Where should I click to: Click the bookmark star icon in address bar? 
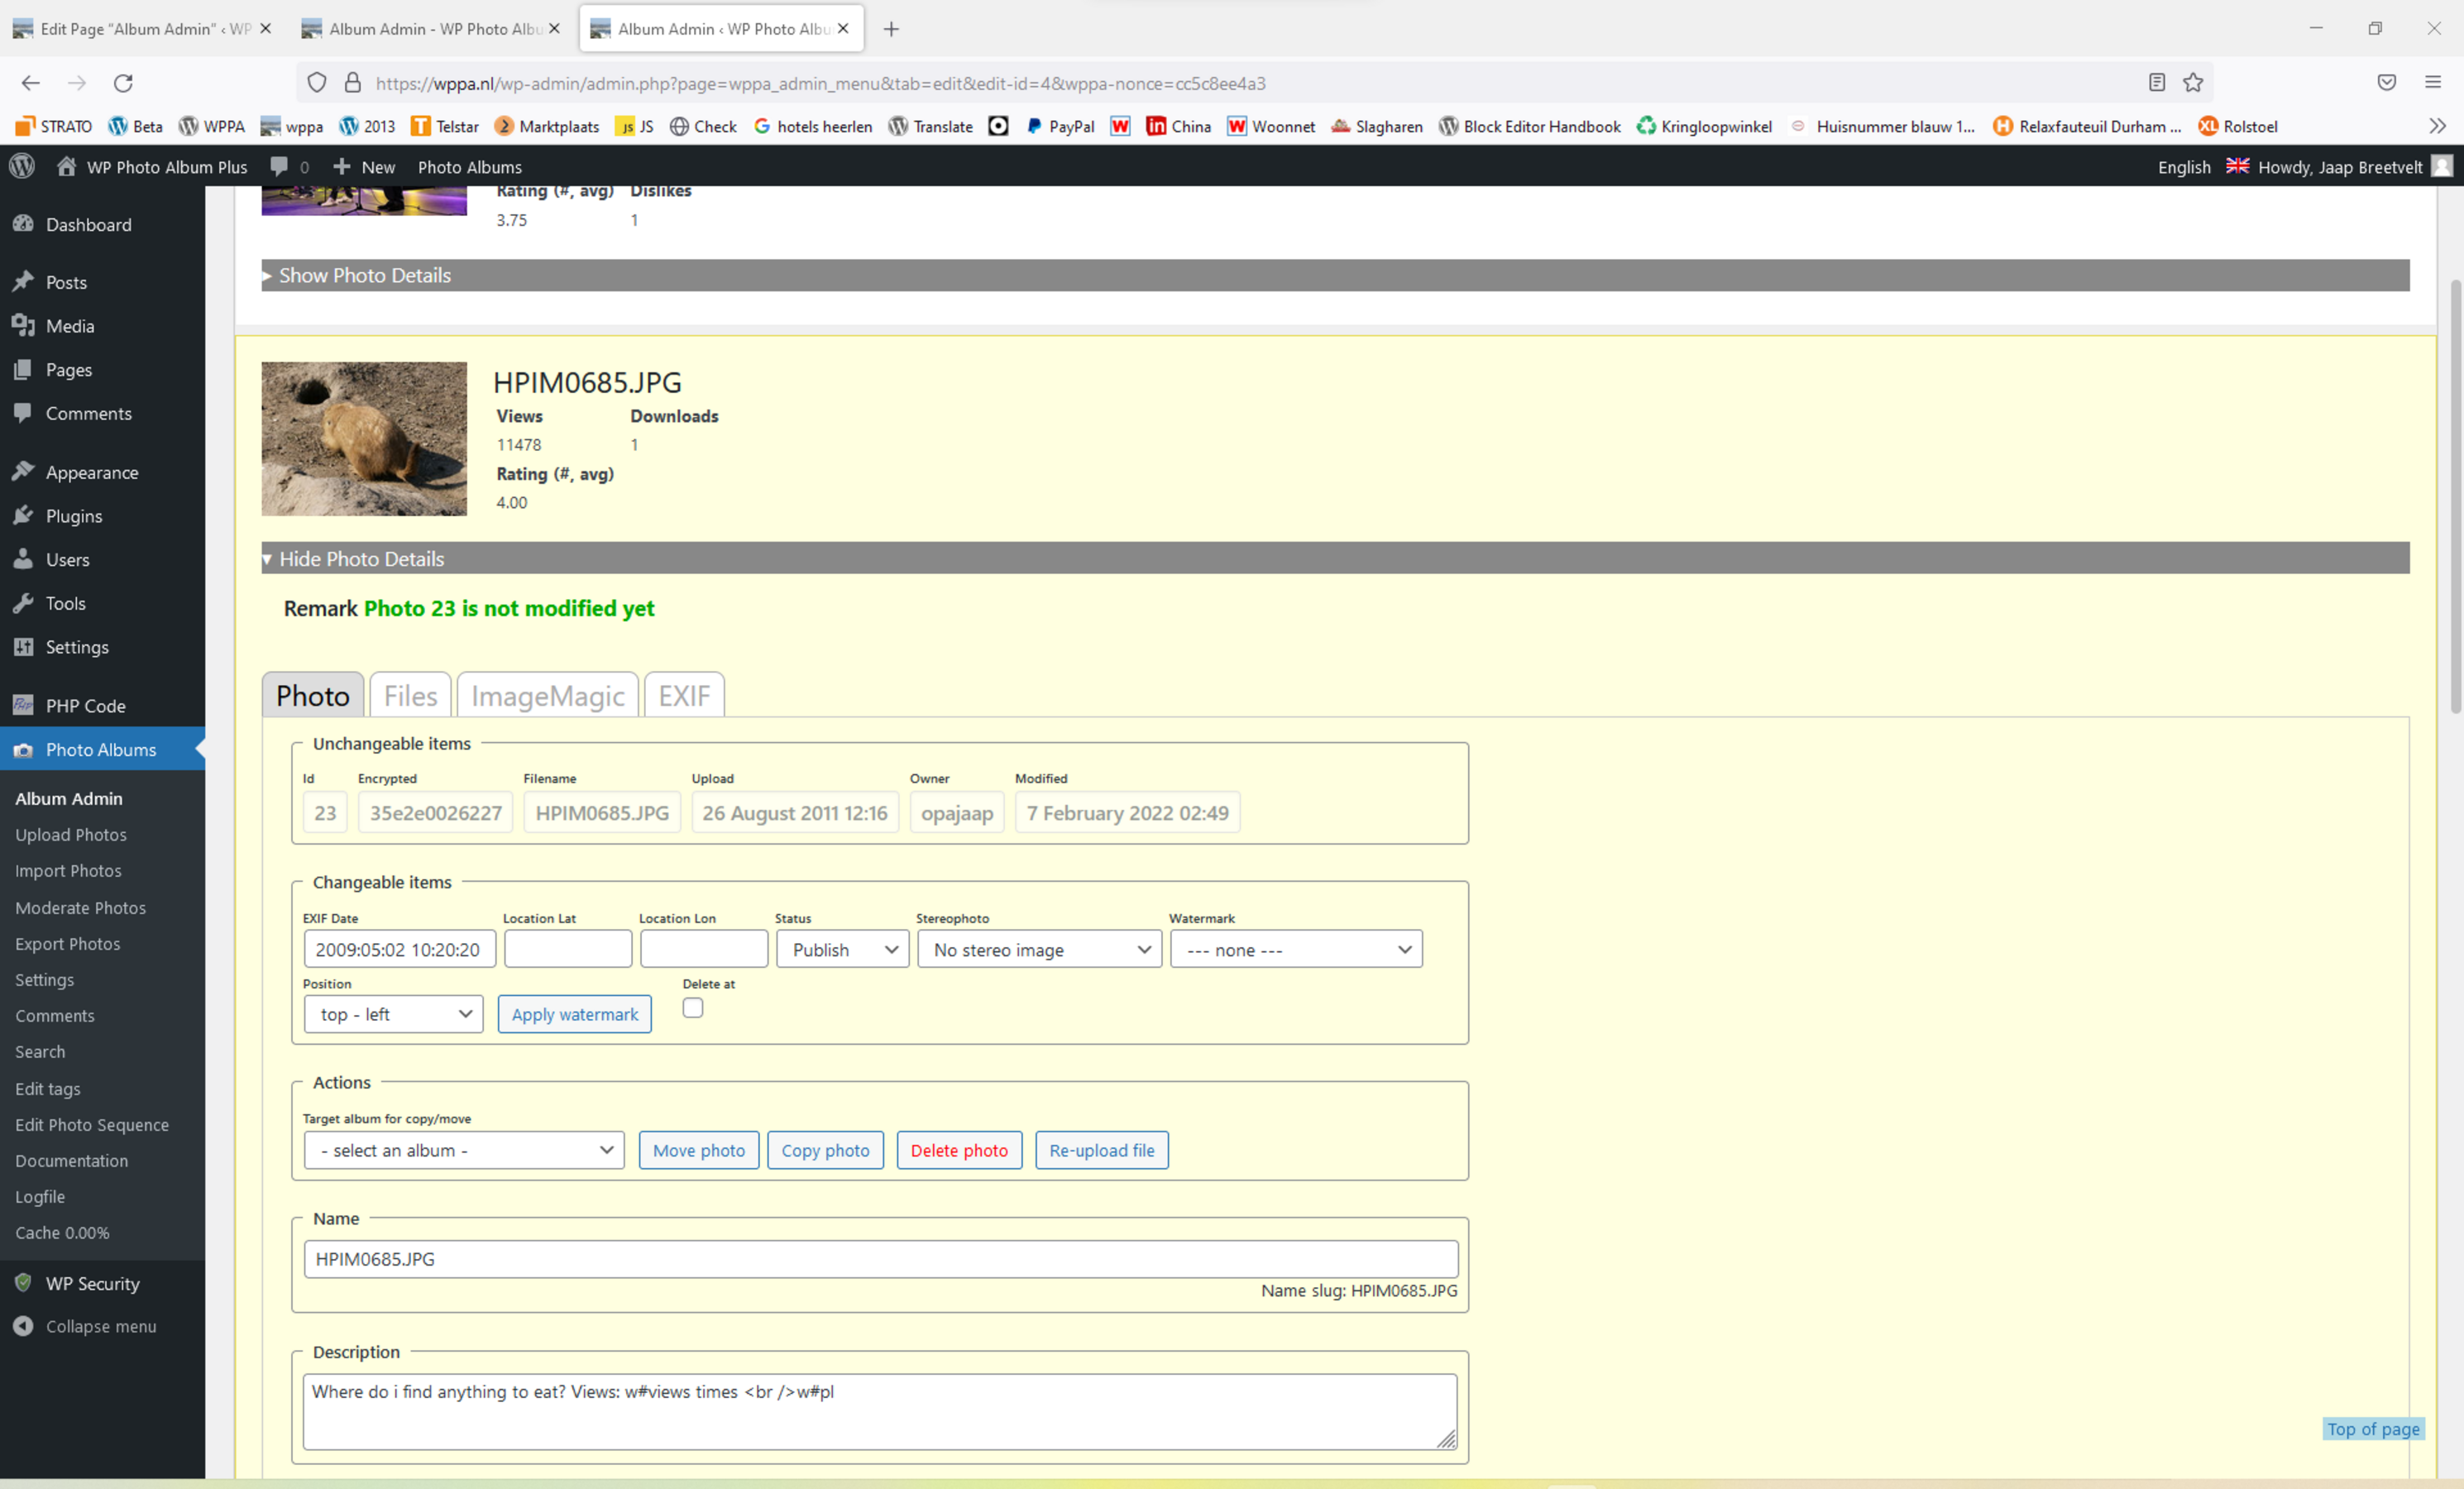pos(2193,83)
